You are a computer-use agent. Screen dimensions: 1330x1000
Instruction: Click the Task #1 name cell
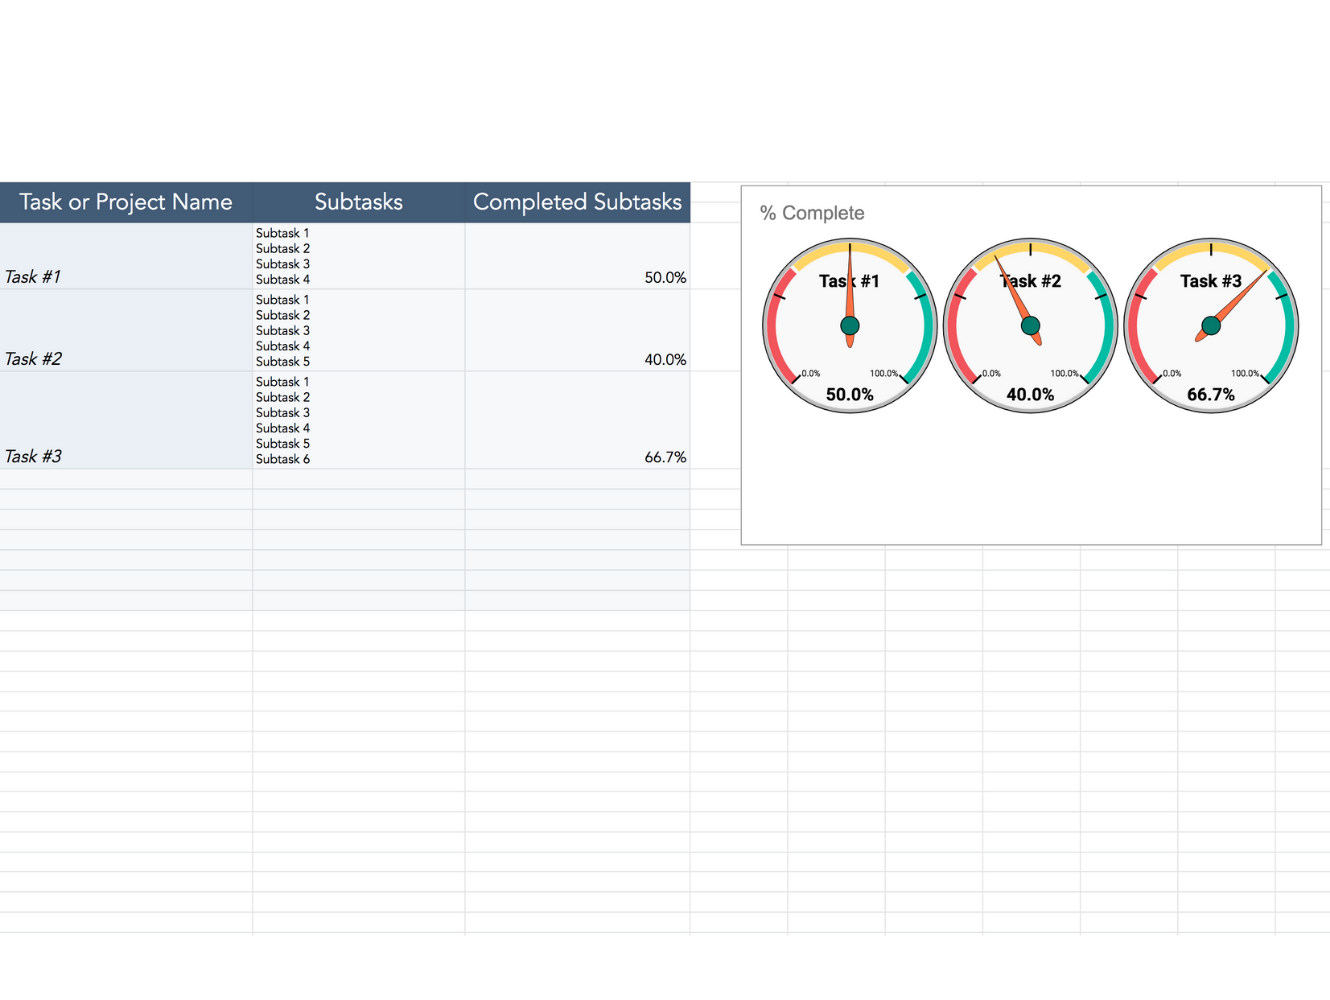(126, 256)
